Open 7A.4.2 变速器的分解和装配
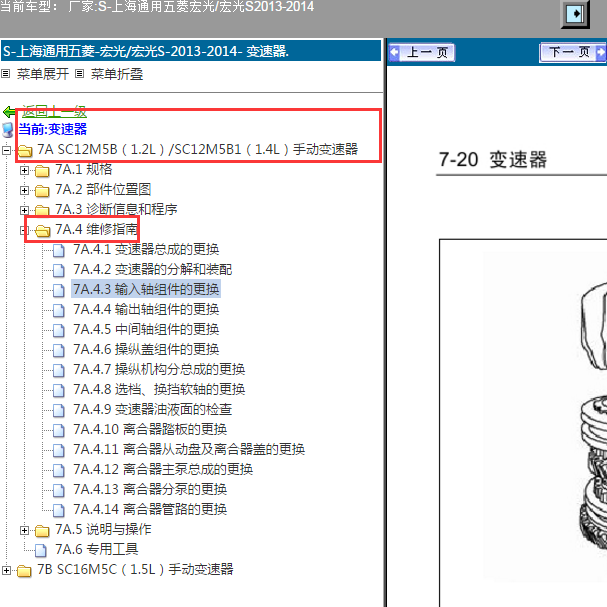This screenshot has width=607, height=607. click(153, 269)
